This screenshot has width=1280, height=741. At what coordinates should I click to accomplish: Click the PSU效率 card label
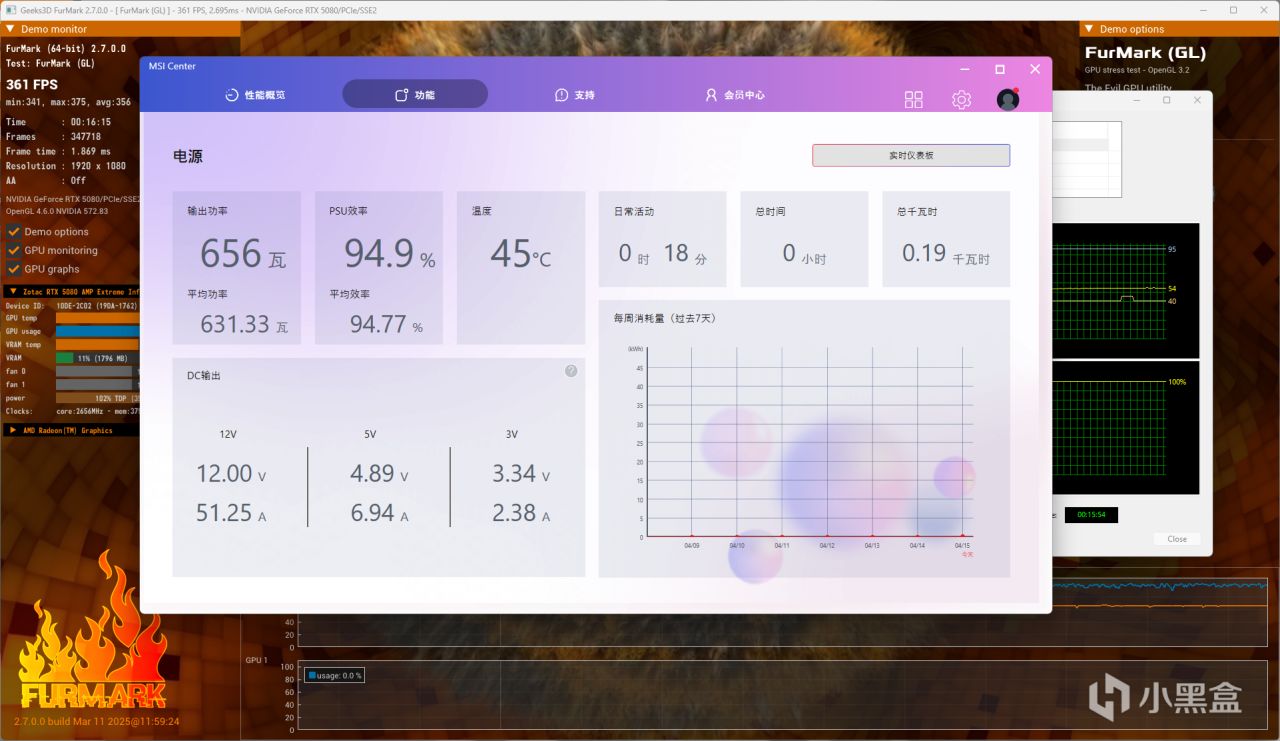(349, 212)
